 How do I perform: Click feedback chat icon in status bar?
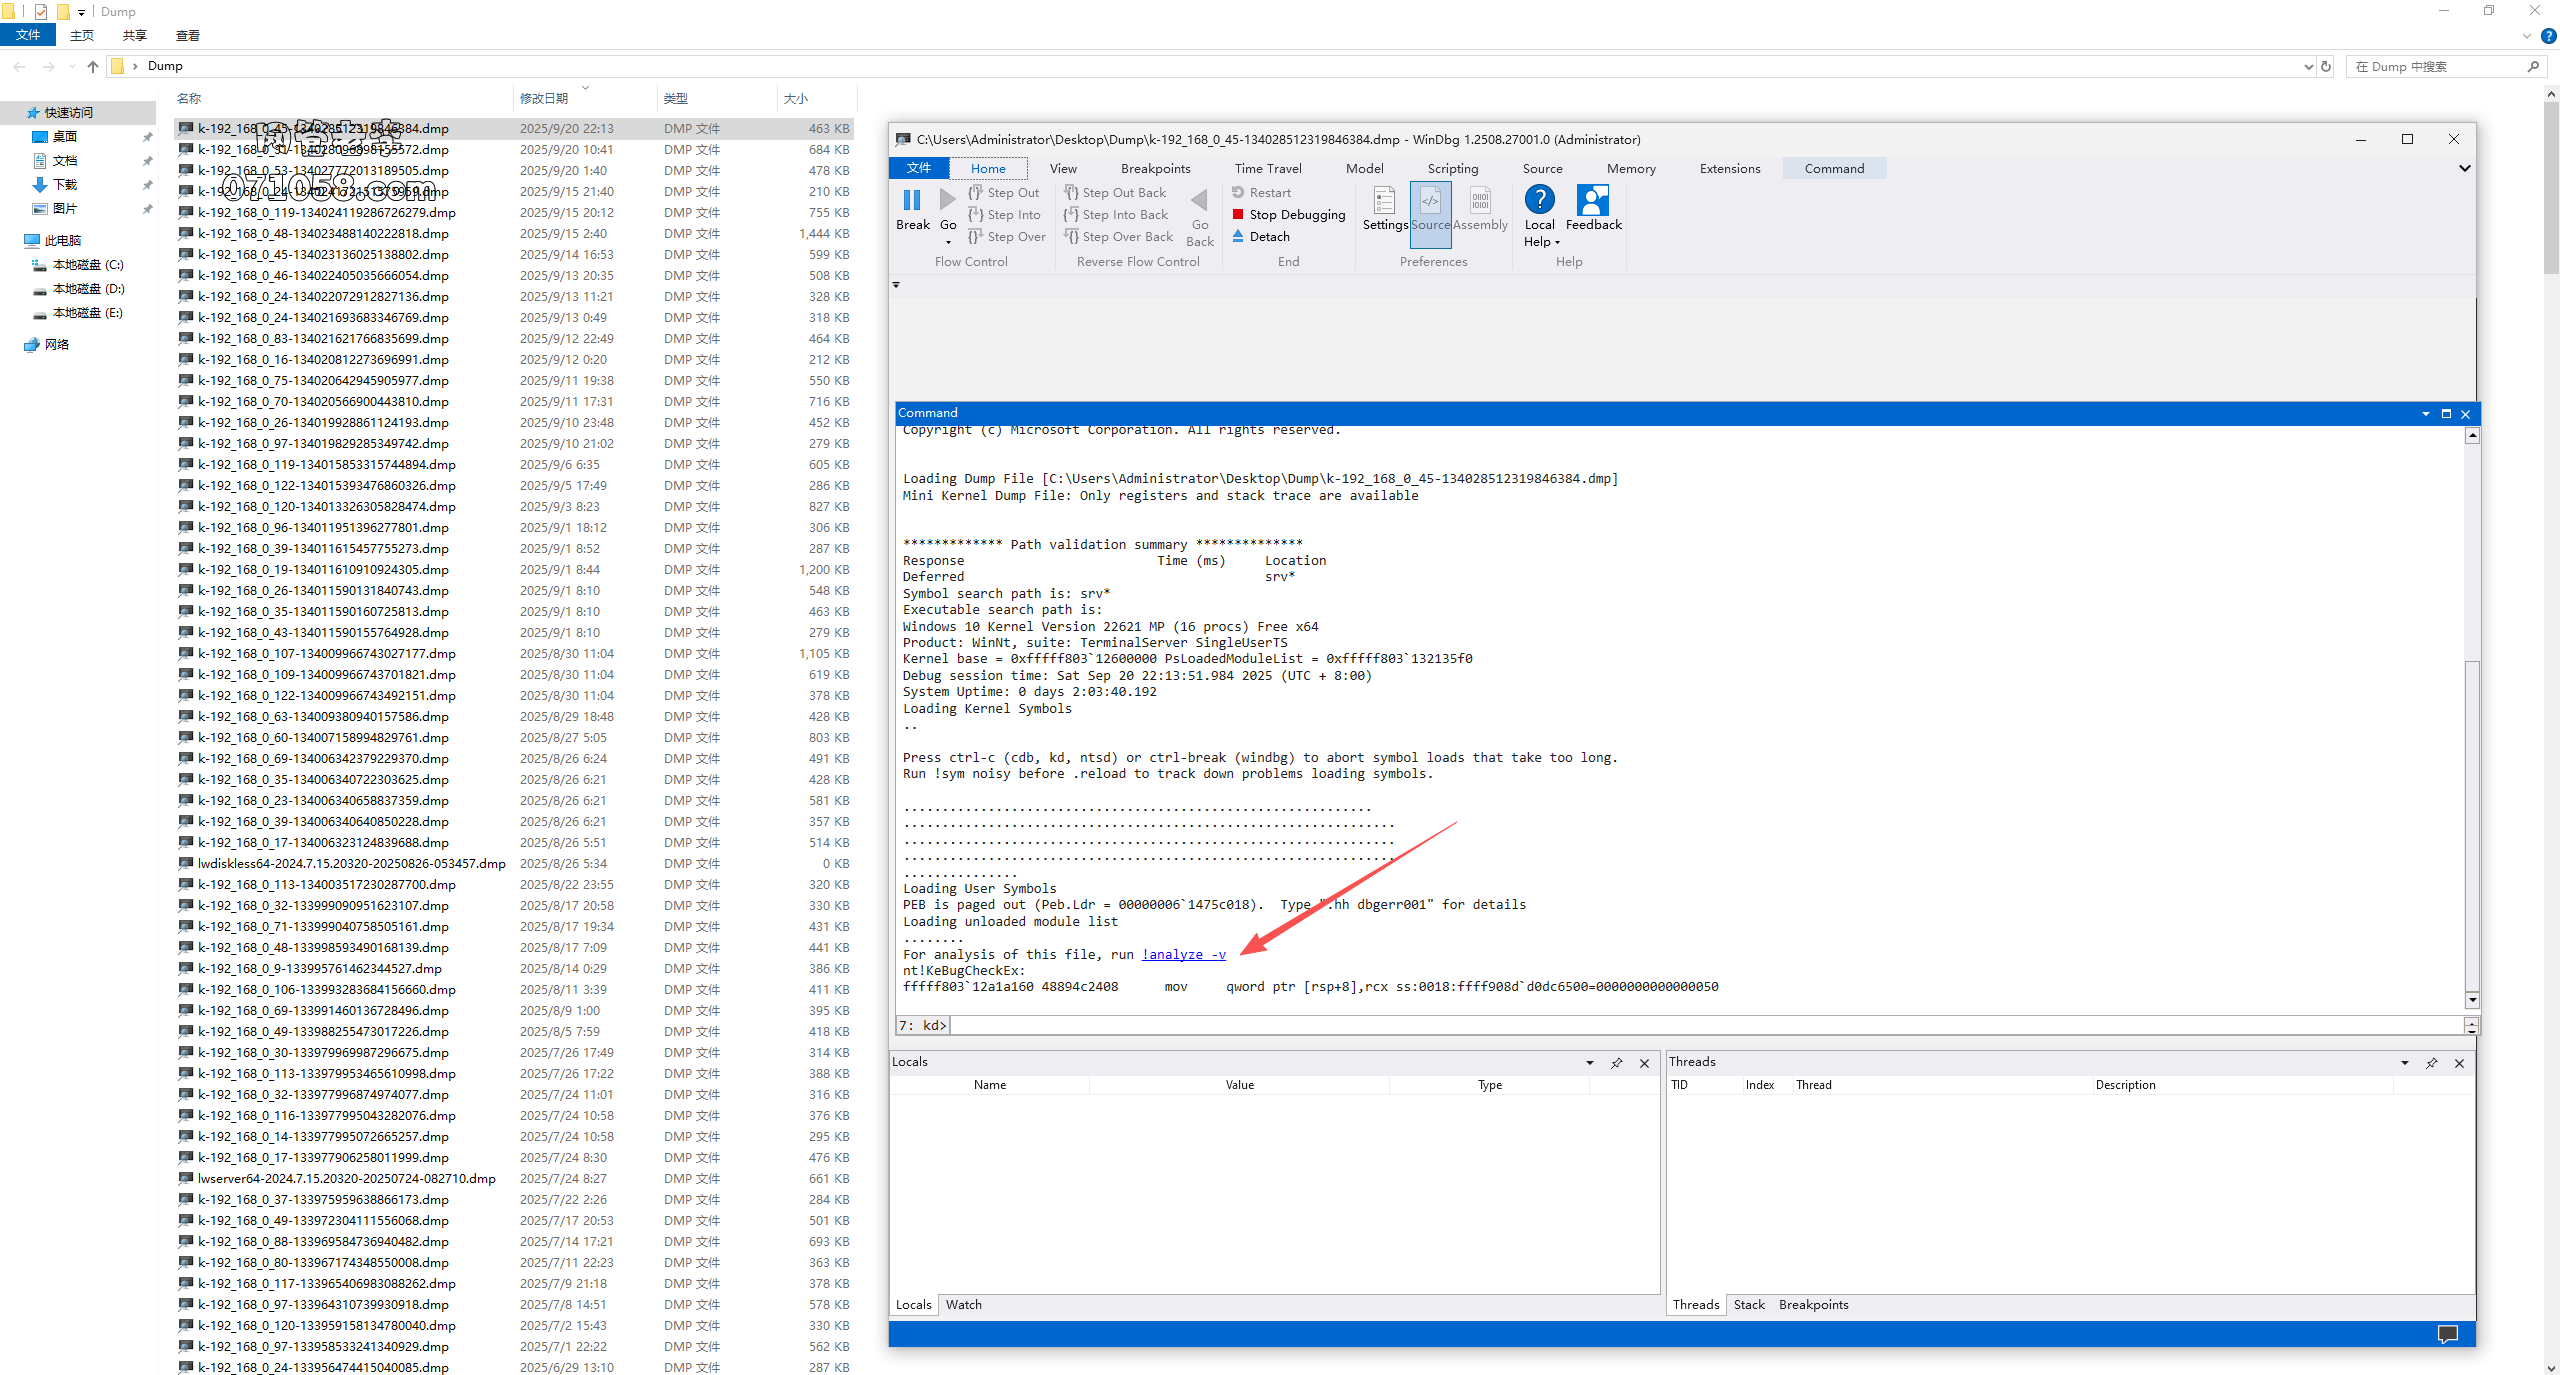click(2447, 1333)
